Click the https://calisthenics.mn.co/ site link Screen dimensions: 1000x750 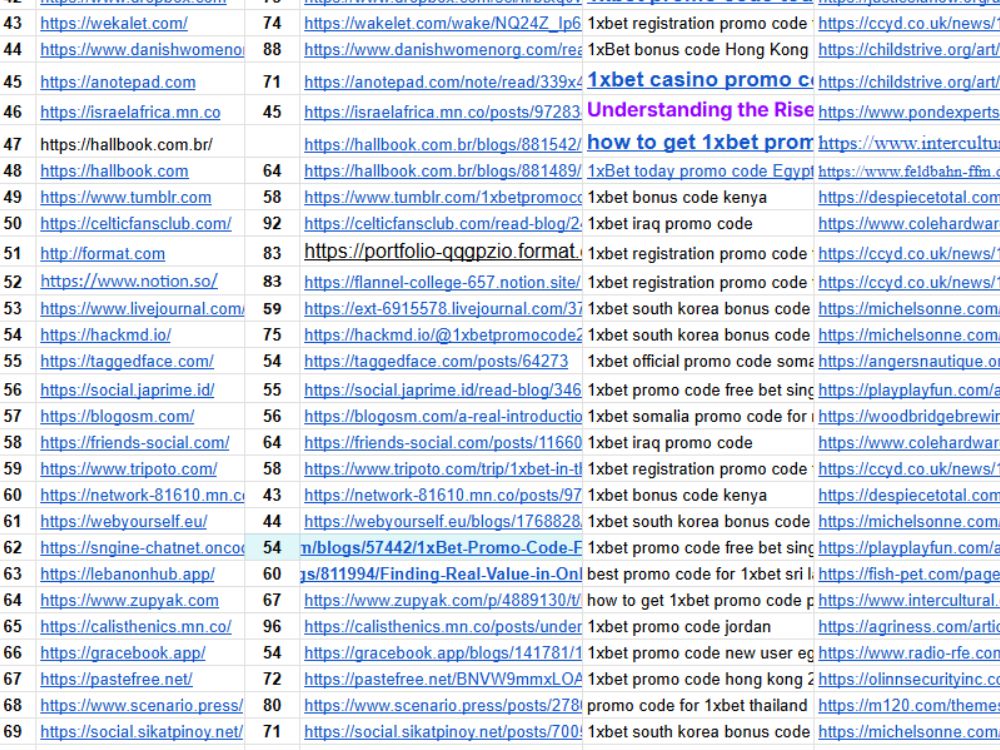(x=136, y=627)
